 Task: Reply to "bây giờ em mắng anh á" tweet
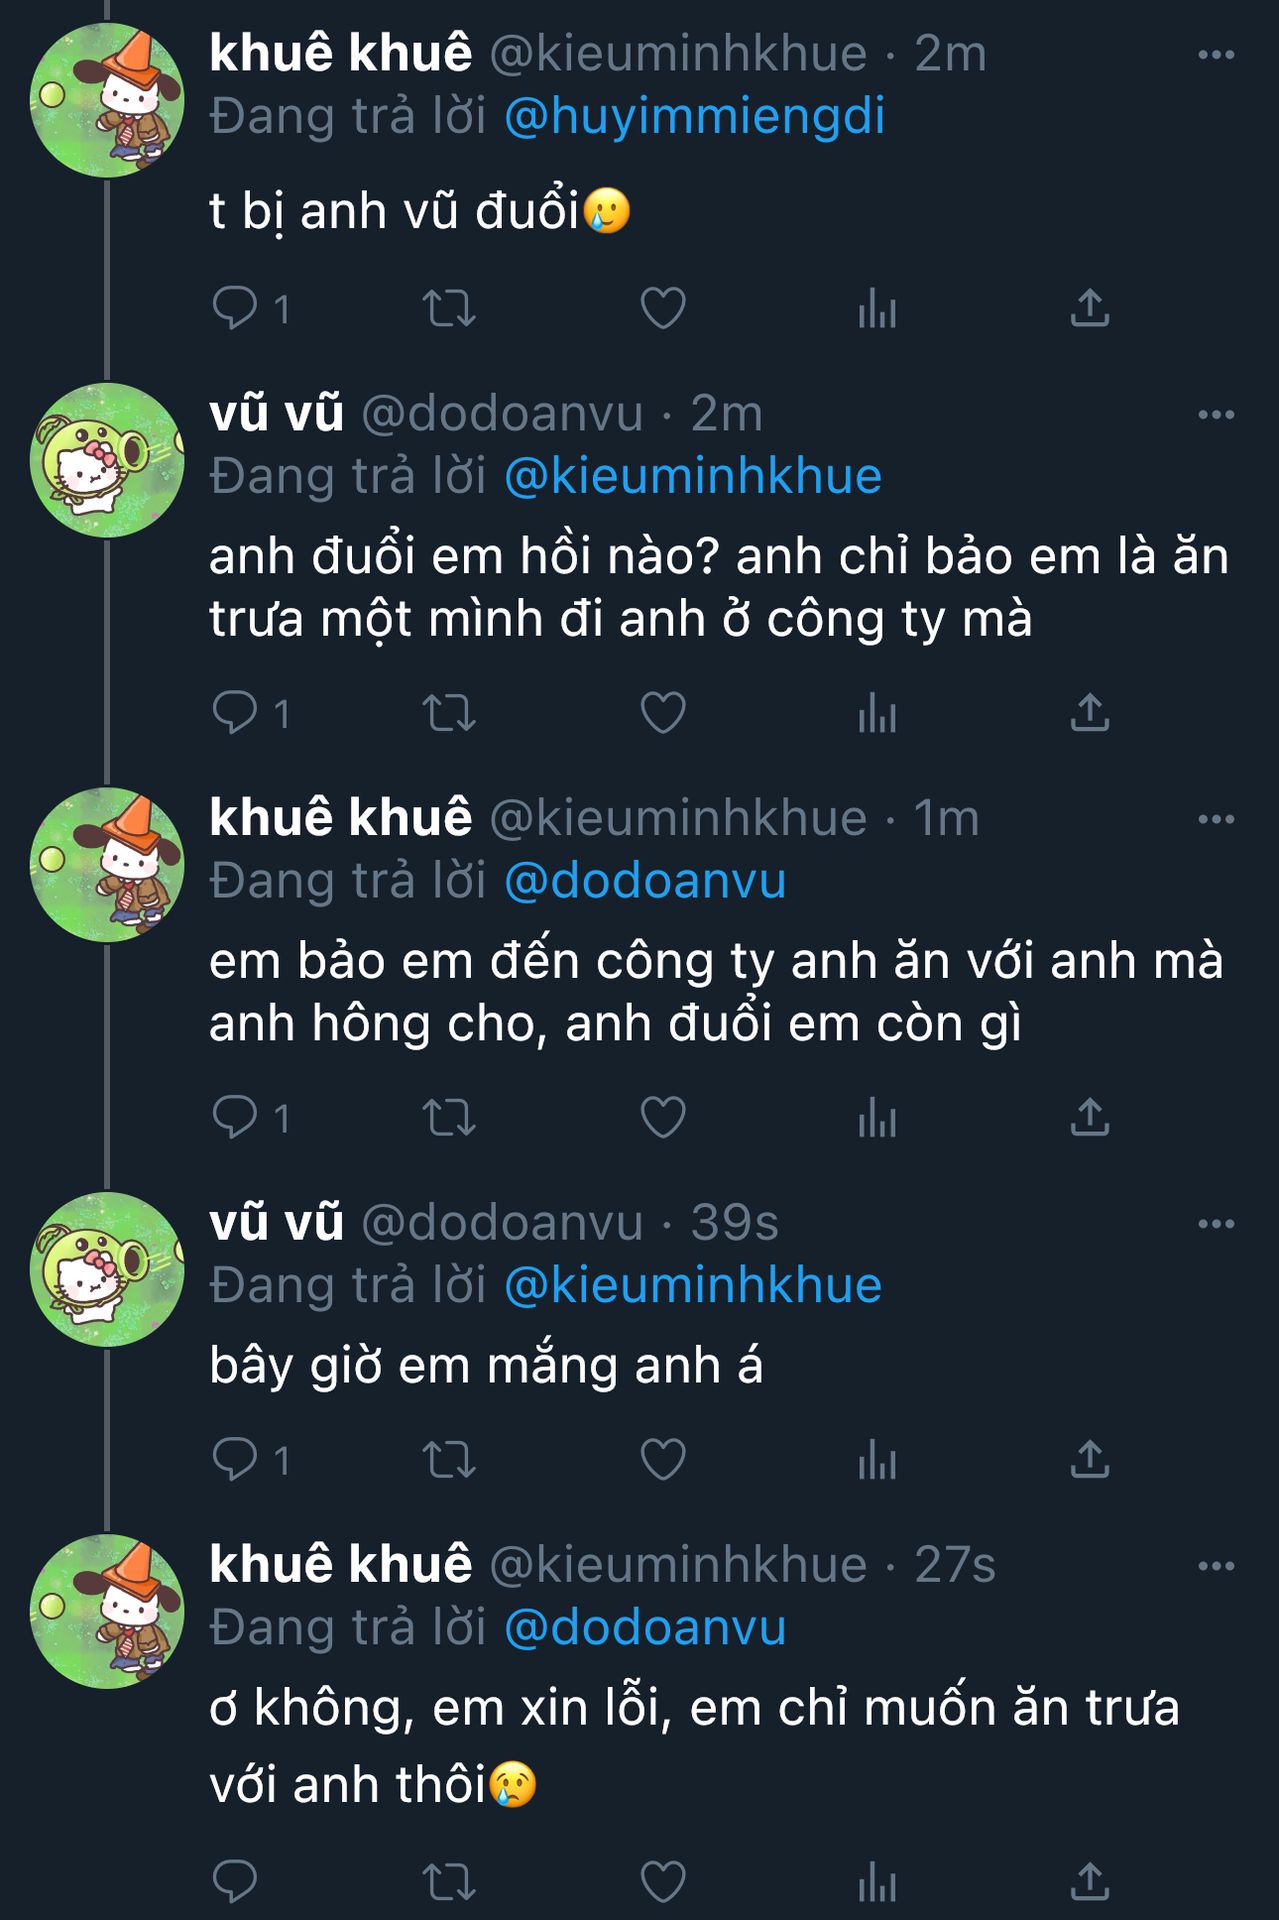click(235, 1460)
